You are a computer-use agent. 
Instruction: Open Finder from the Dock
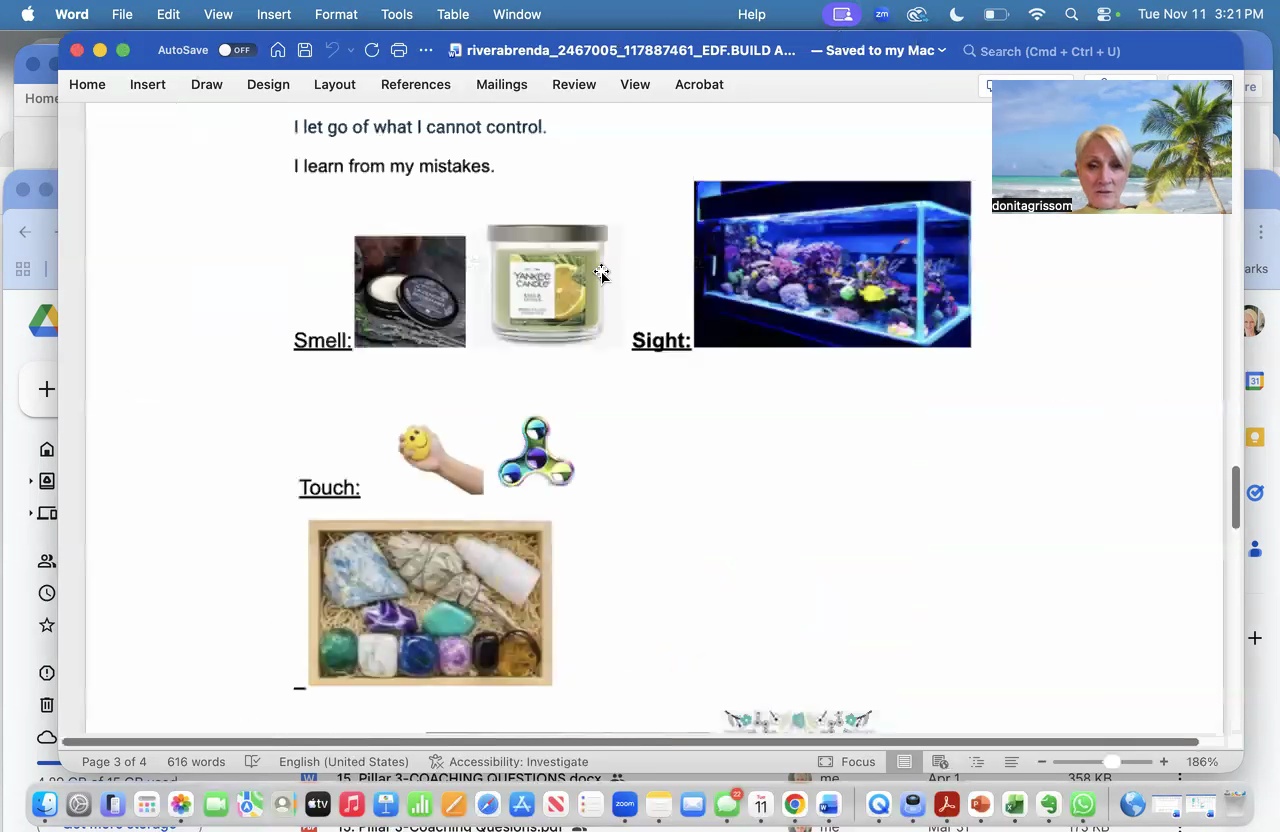click(x=45, y=804)
